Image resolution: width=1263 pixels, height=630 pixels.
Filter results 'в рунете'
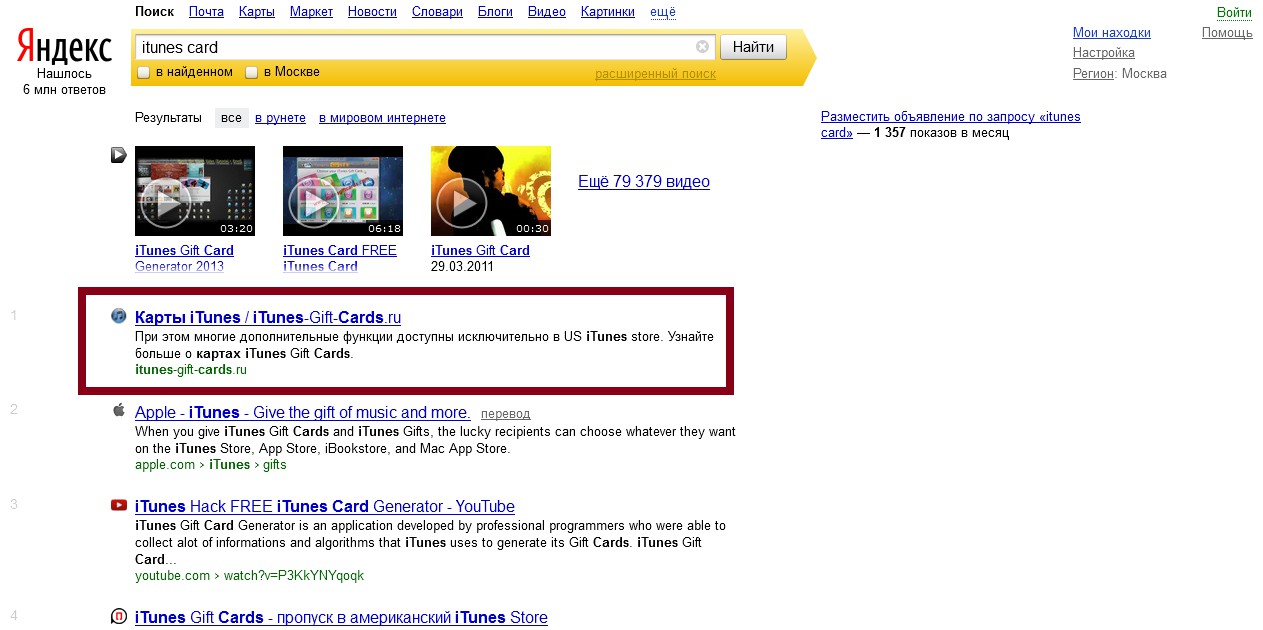tap(280, 118)
